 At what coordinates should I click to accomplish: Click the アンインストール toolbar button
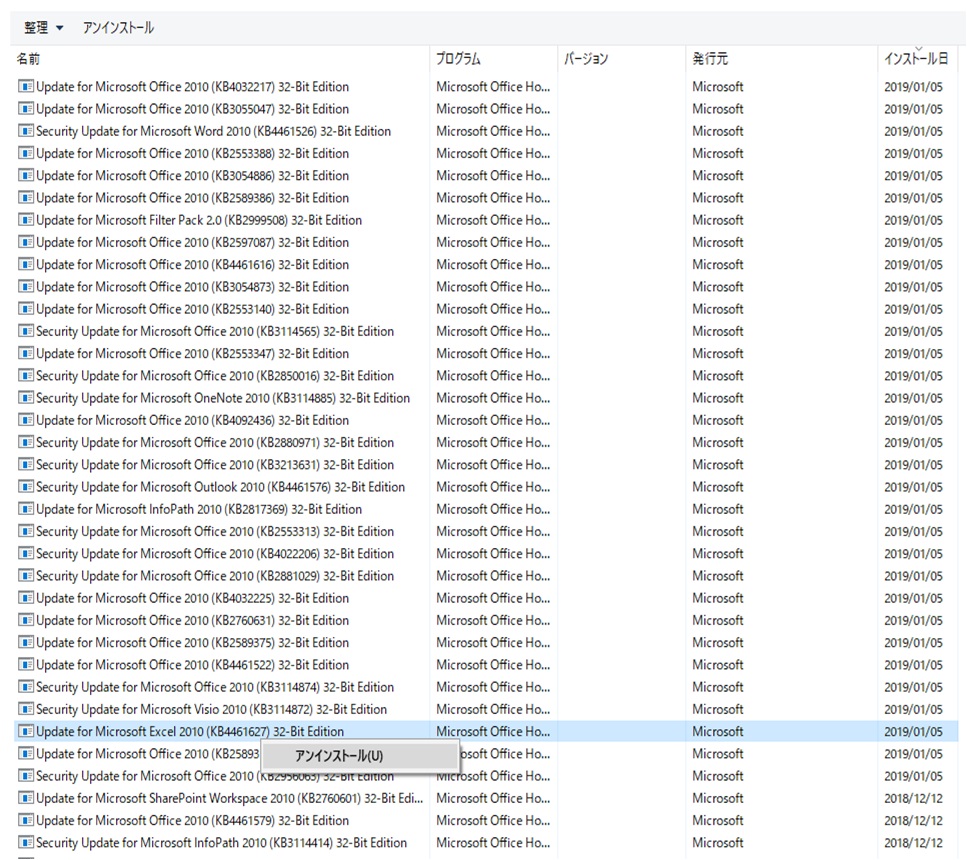pyautogui.click(x=118, y=28)
